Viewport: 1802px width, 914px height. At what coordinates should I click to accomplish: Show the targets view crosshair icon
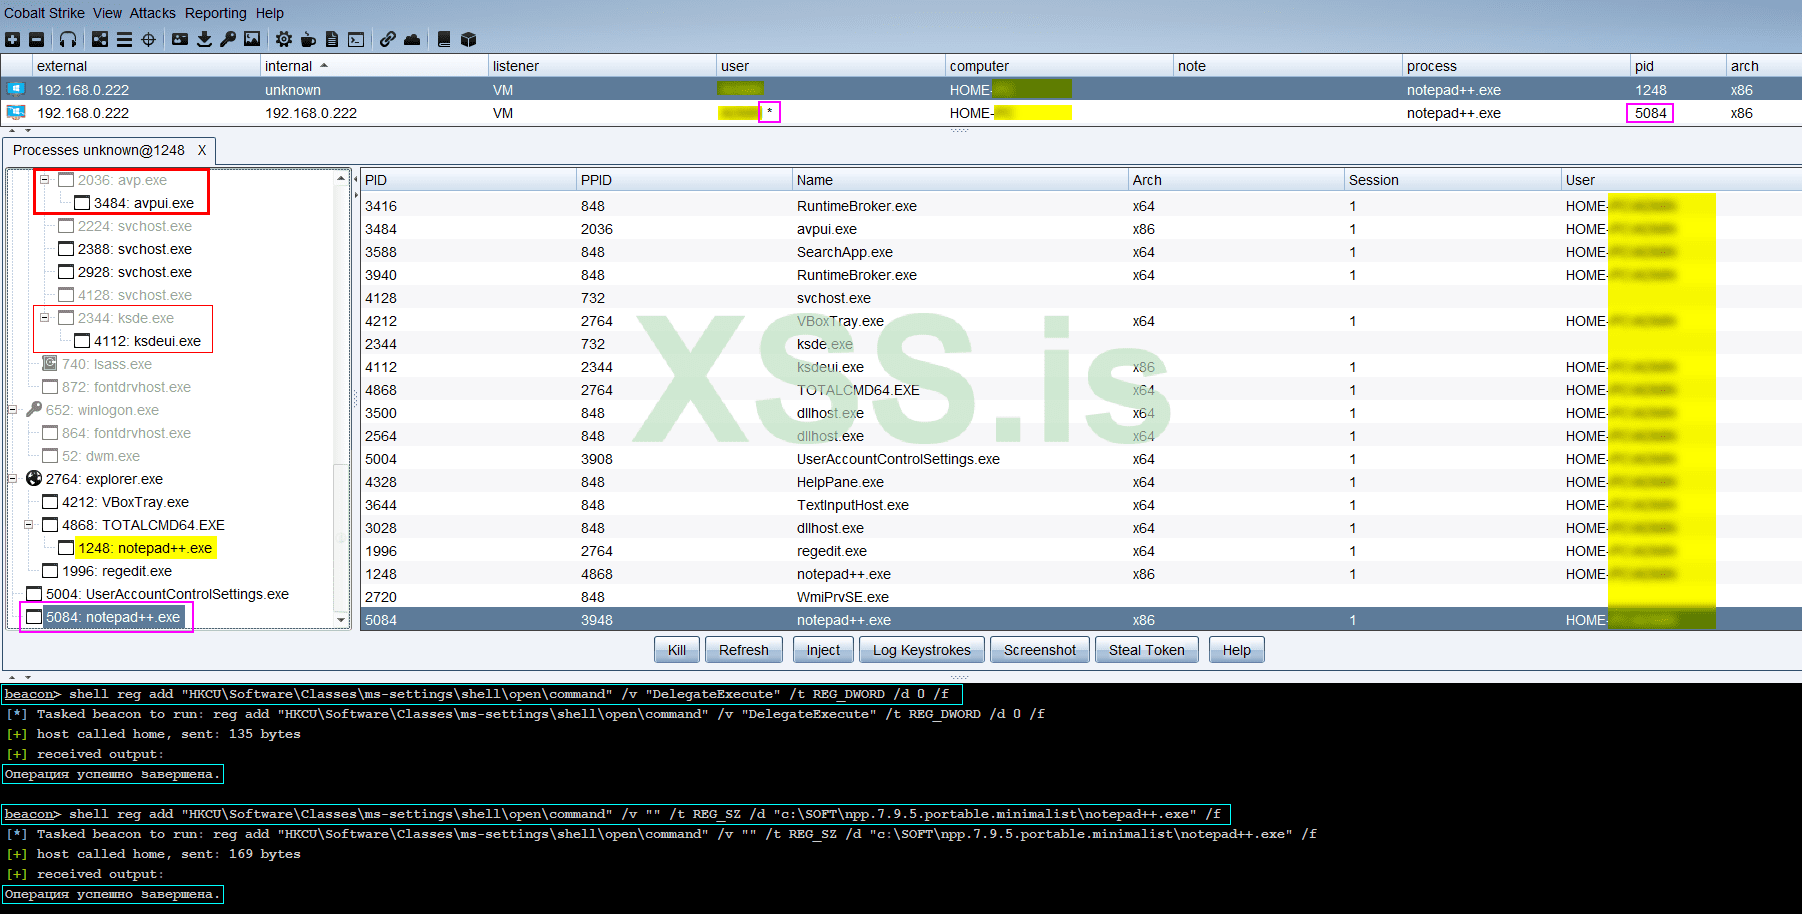tap(149, 40)
